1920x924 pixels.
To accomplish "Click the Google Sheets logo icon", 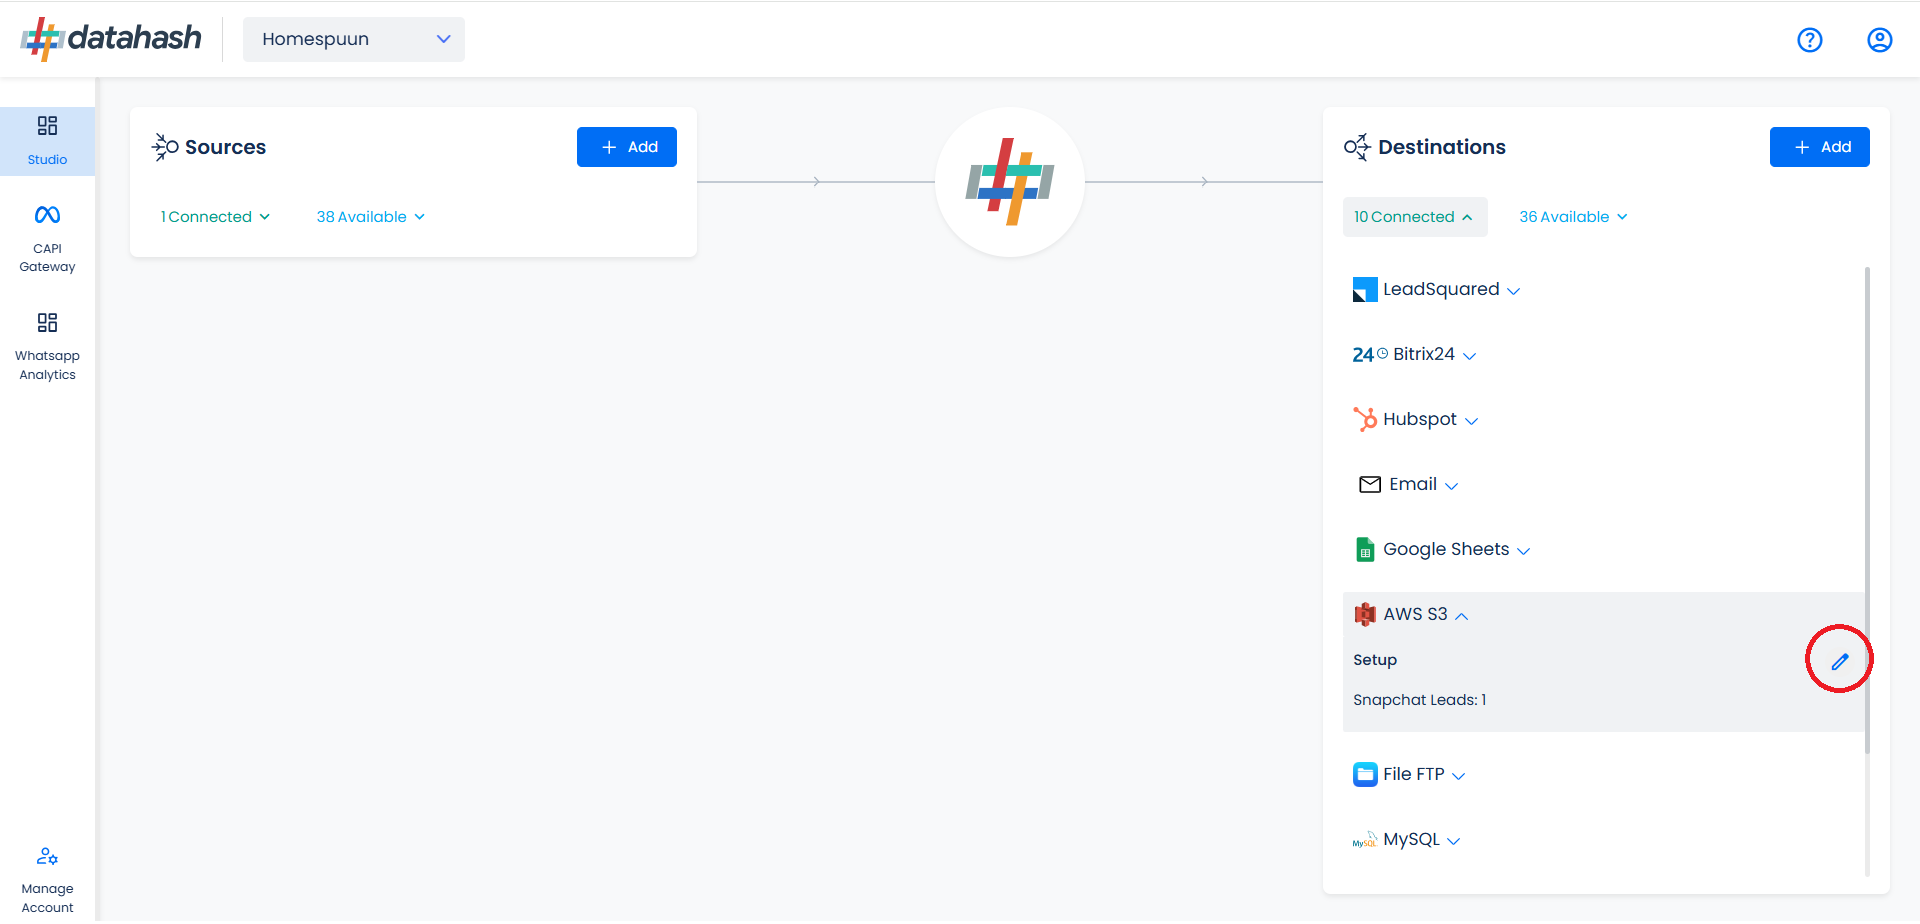I will [1365, 550].
